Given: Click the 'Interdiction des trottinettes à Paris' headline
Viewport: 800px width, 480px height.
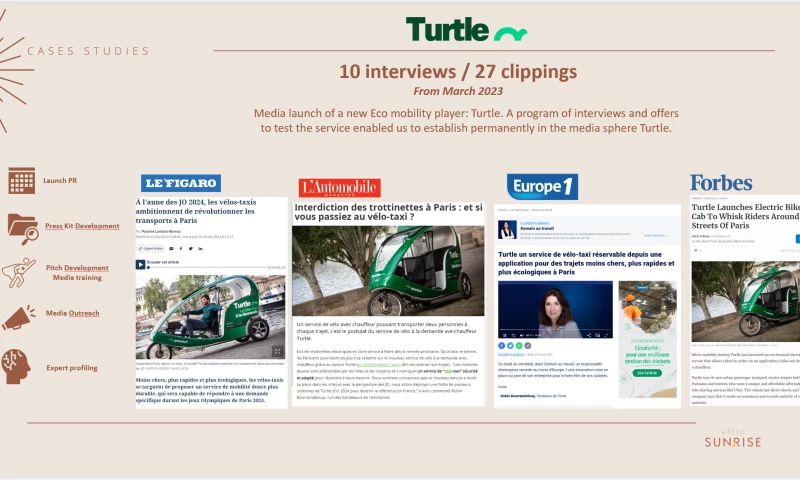Looking at the screenshot, I should coord(388,212).
